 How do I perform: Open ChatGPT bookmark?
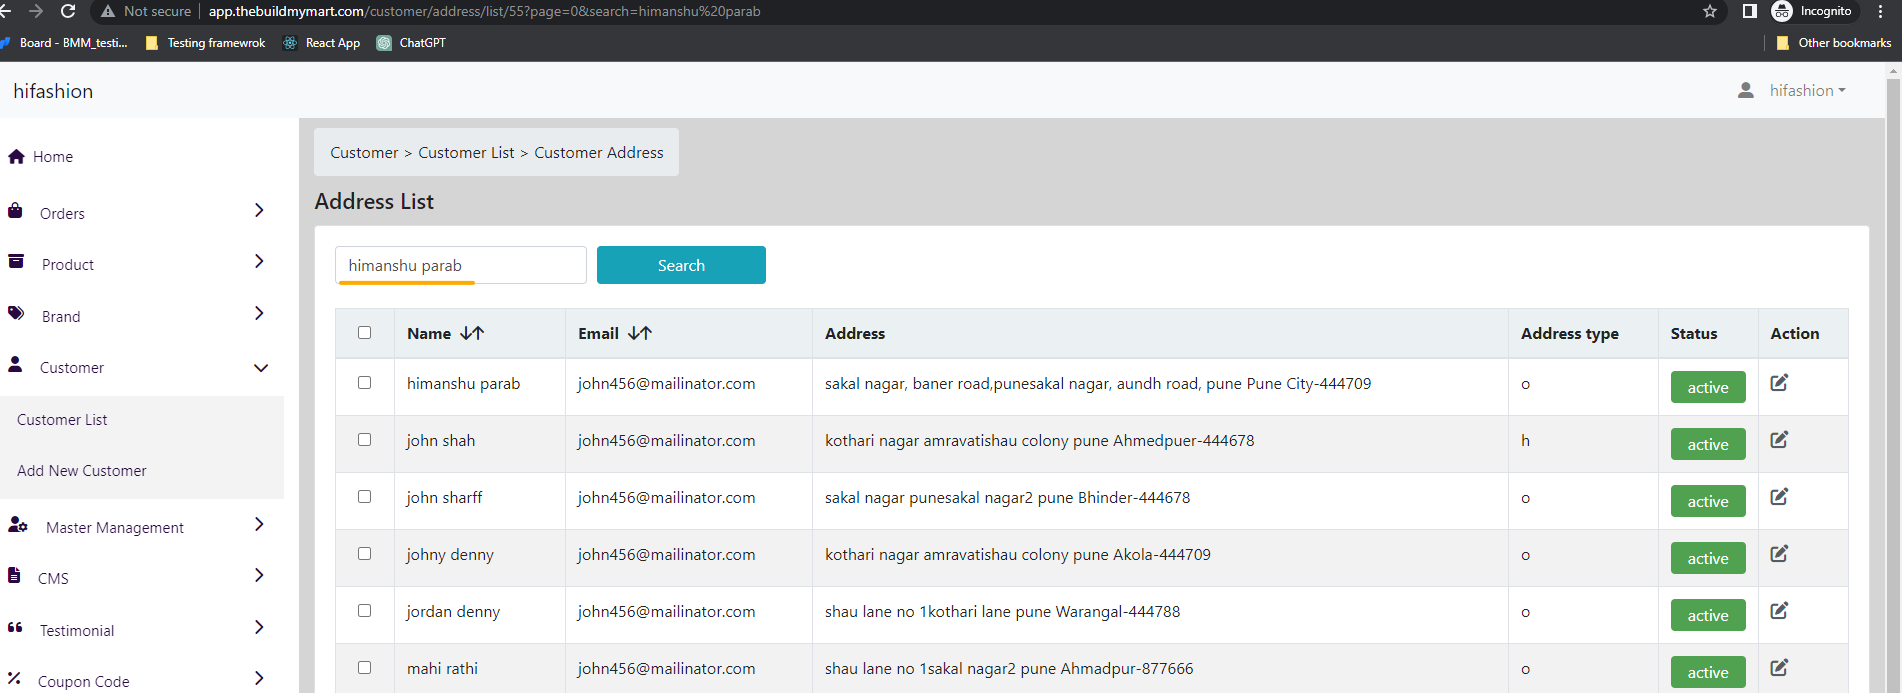(412, 43)
